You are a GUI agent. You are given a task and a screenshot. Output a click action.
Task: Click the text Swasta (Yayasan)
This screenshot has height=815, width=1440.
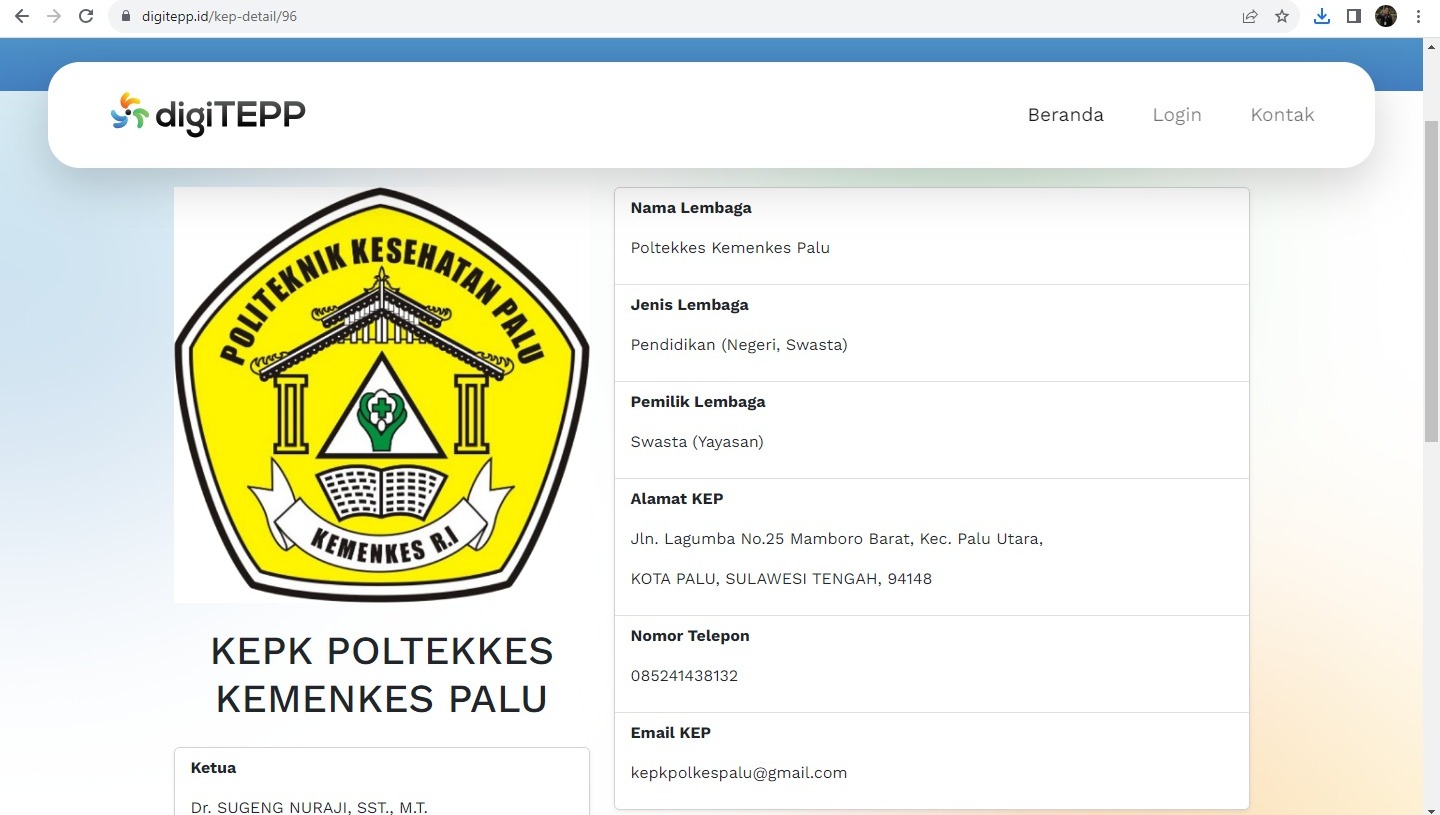click(x=697, y=442)
